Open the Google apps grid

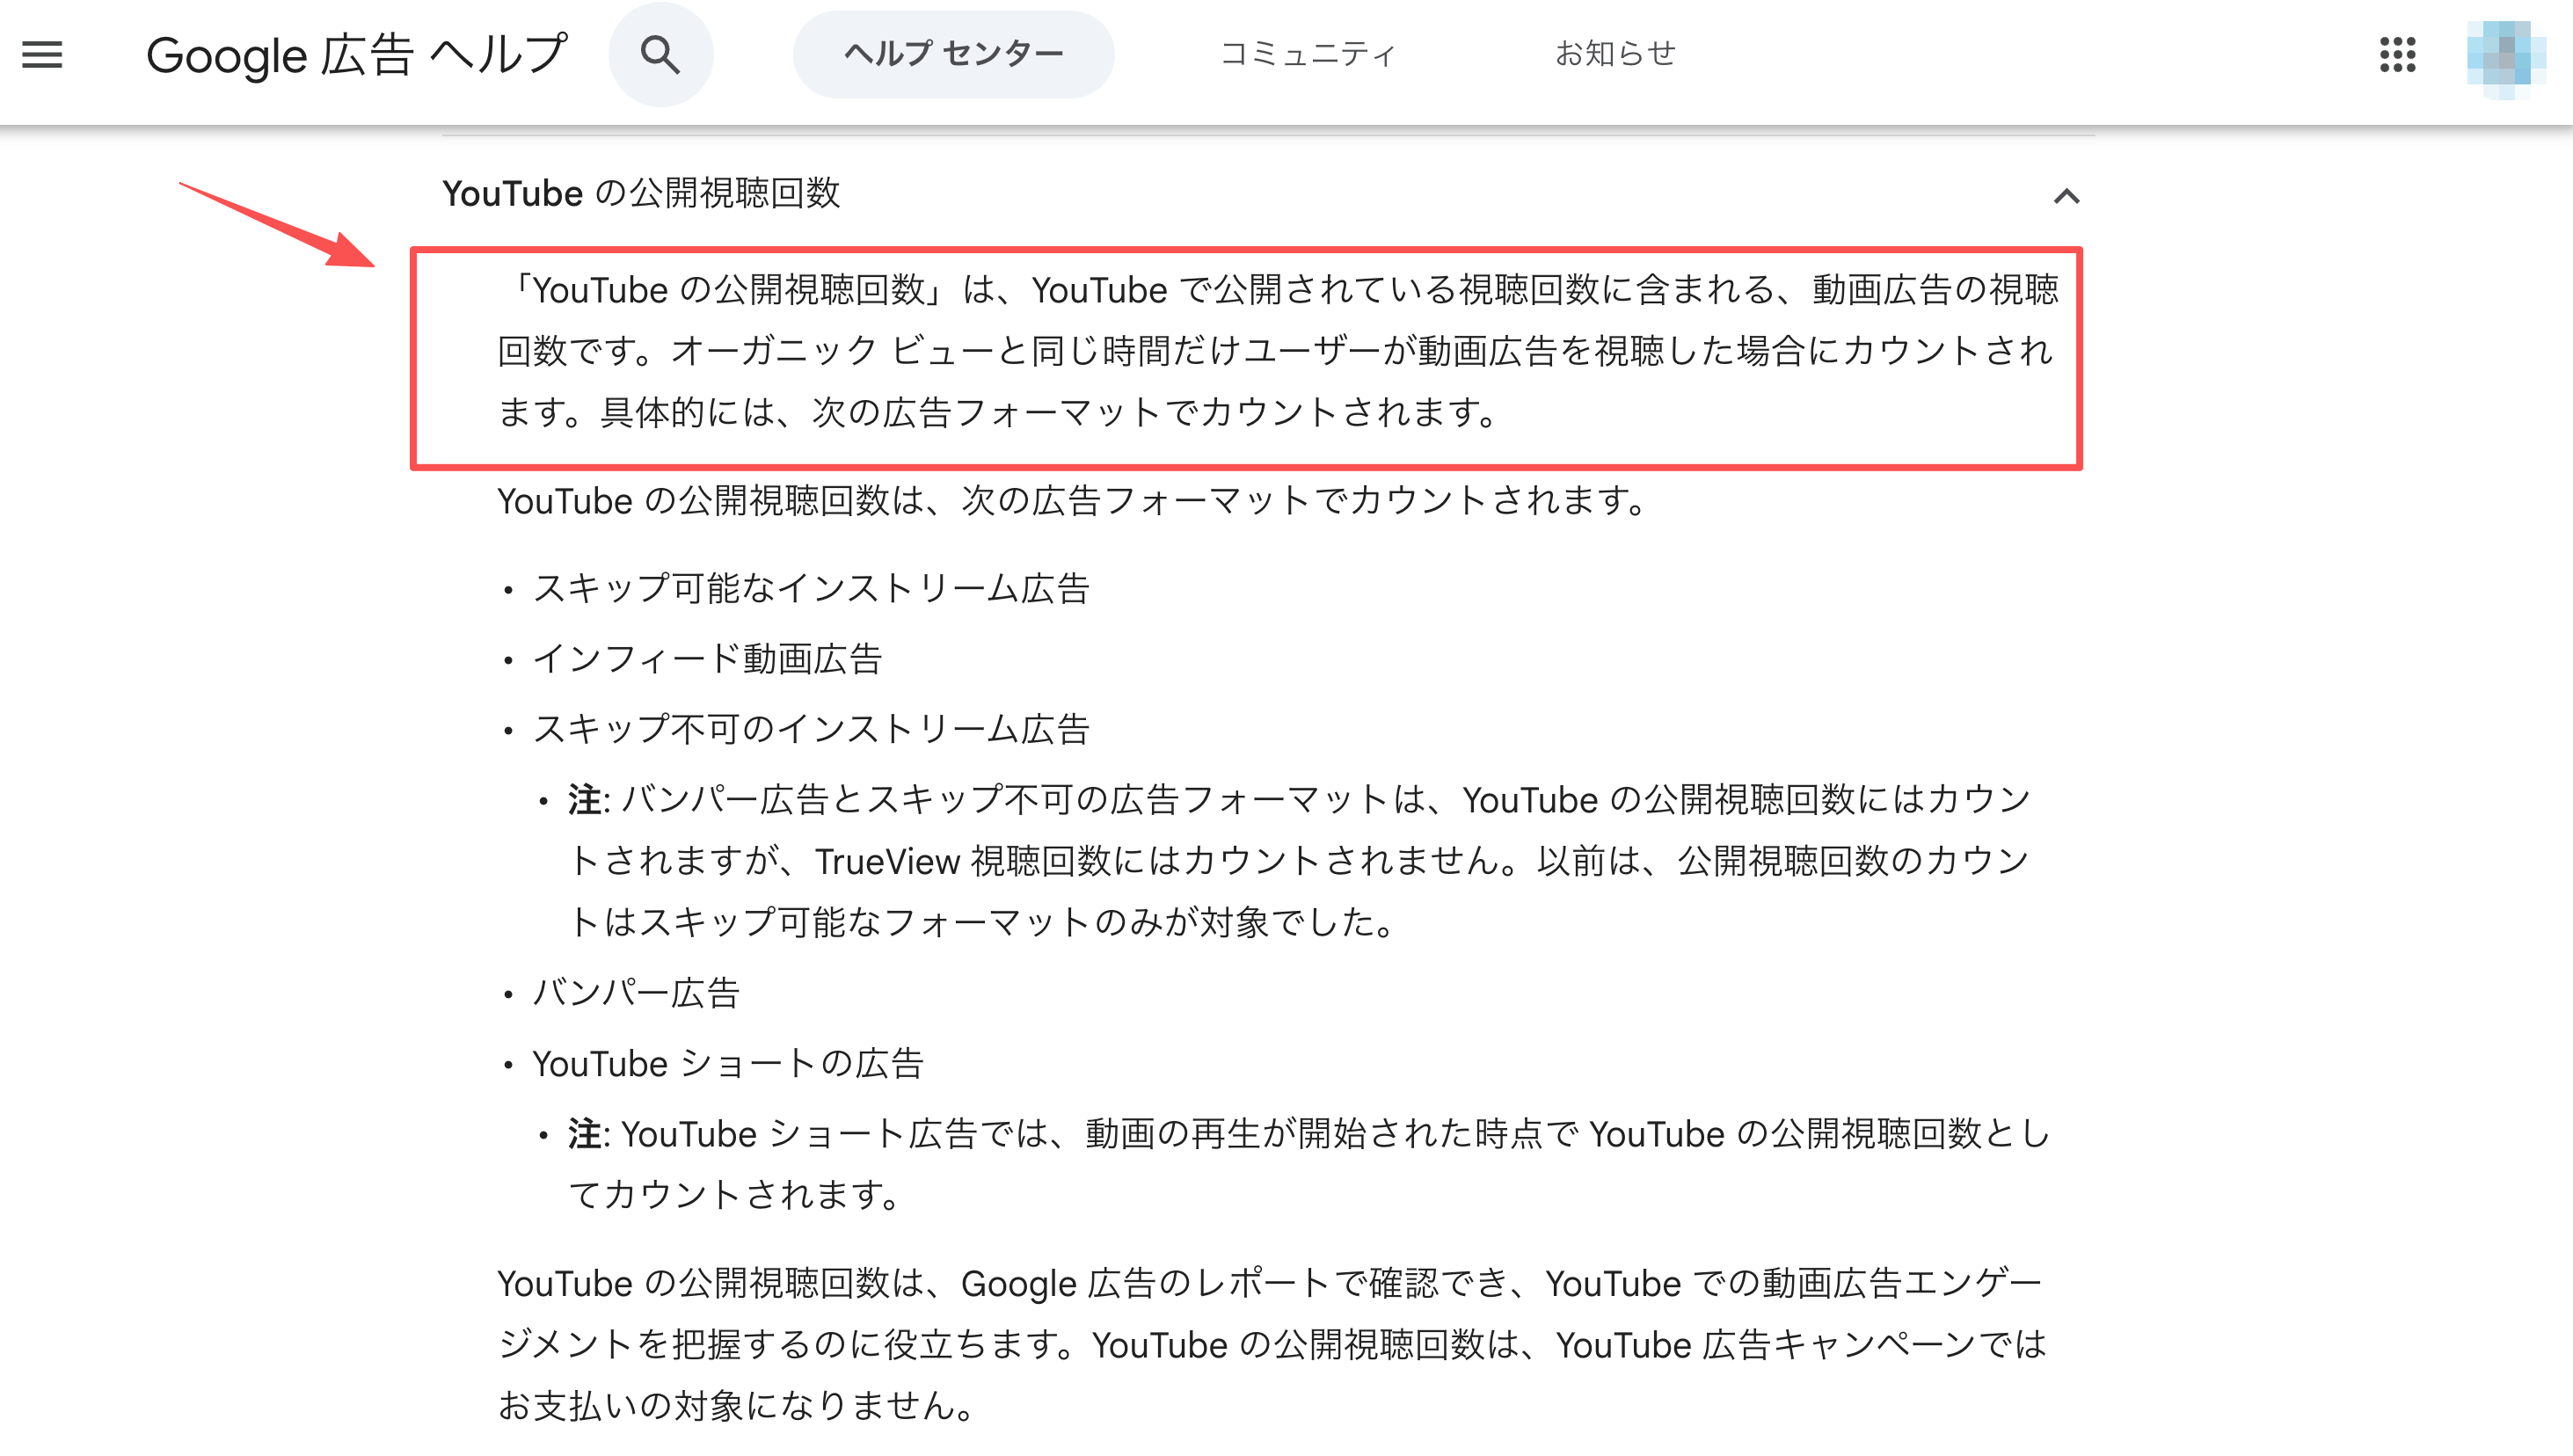point(2397,54)
